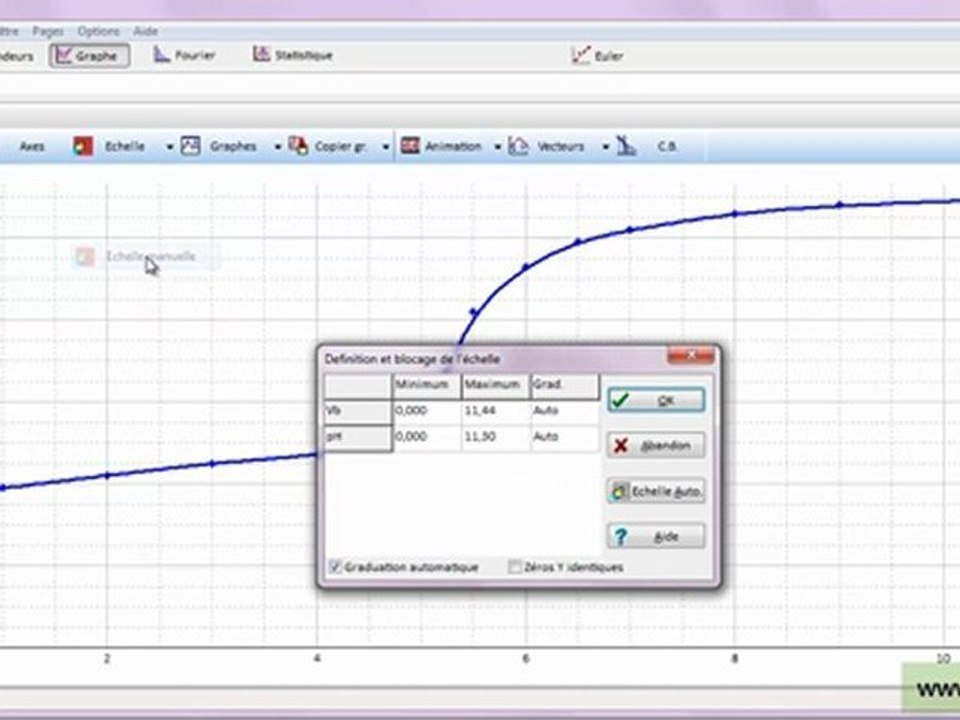Open the Fourier analysis tool
This screenshot has width=960, height=720.
click(184, 55)
